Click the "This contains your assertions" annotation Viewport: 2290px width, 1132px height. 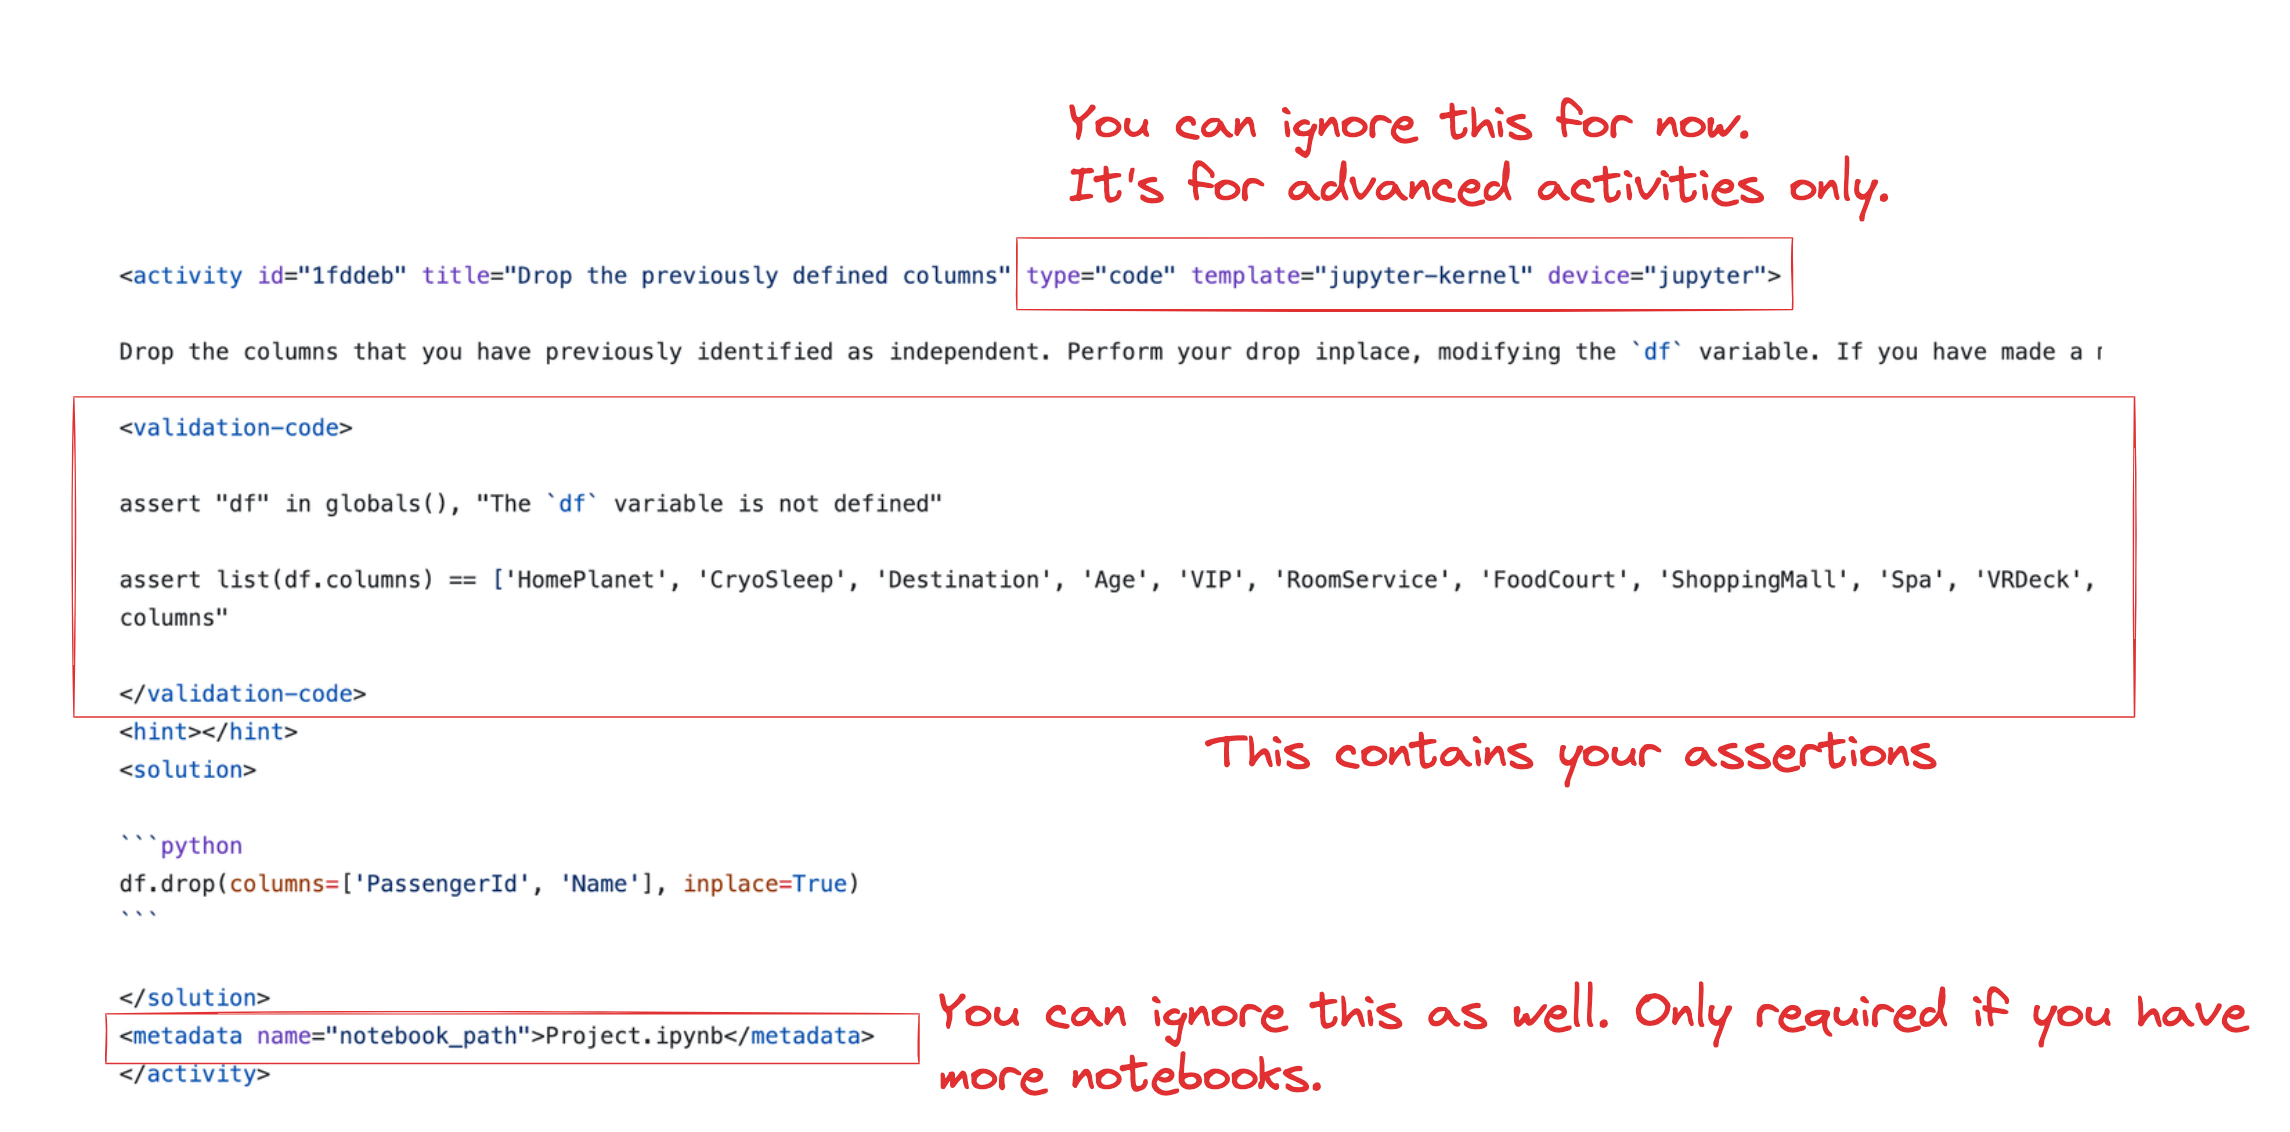1570,756
